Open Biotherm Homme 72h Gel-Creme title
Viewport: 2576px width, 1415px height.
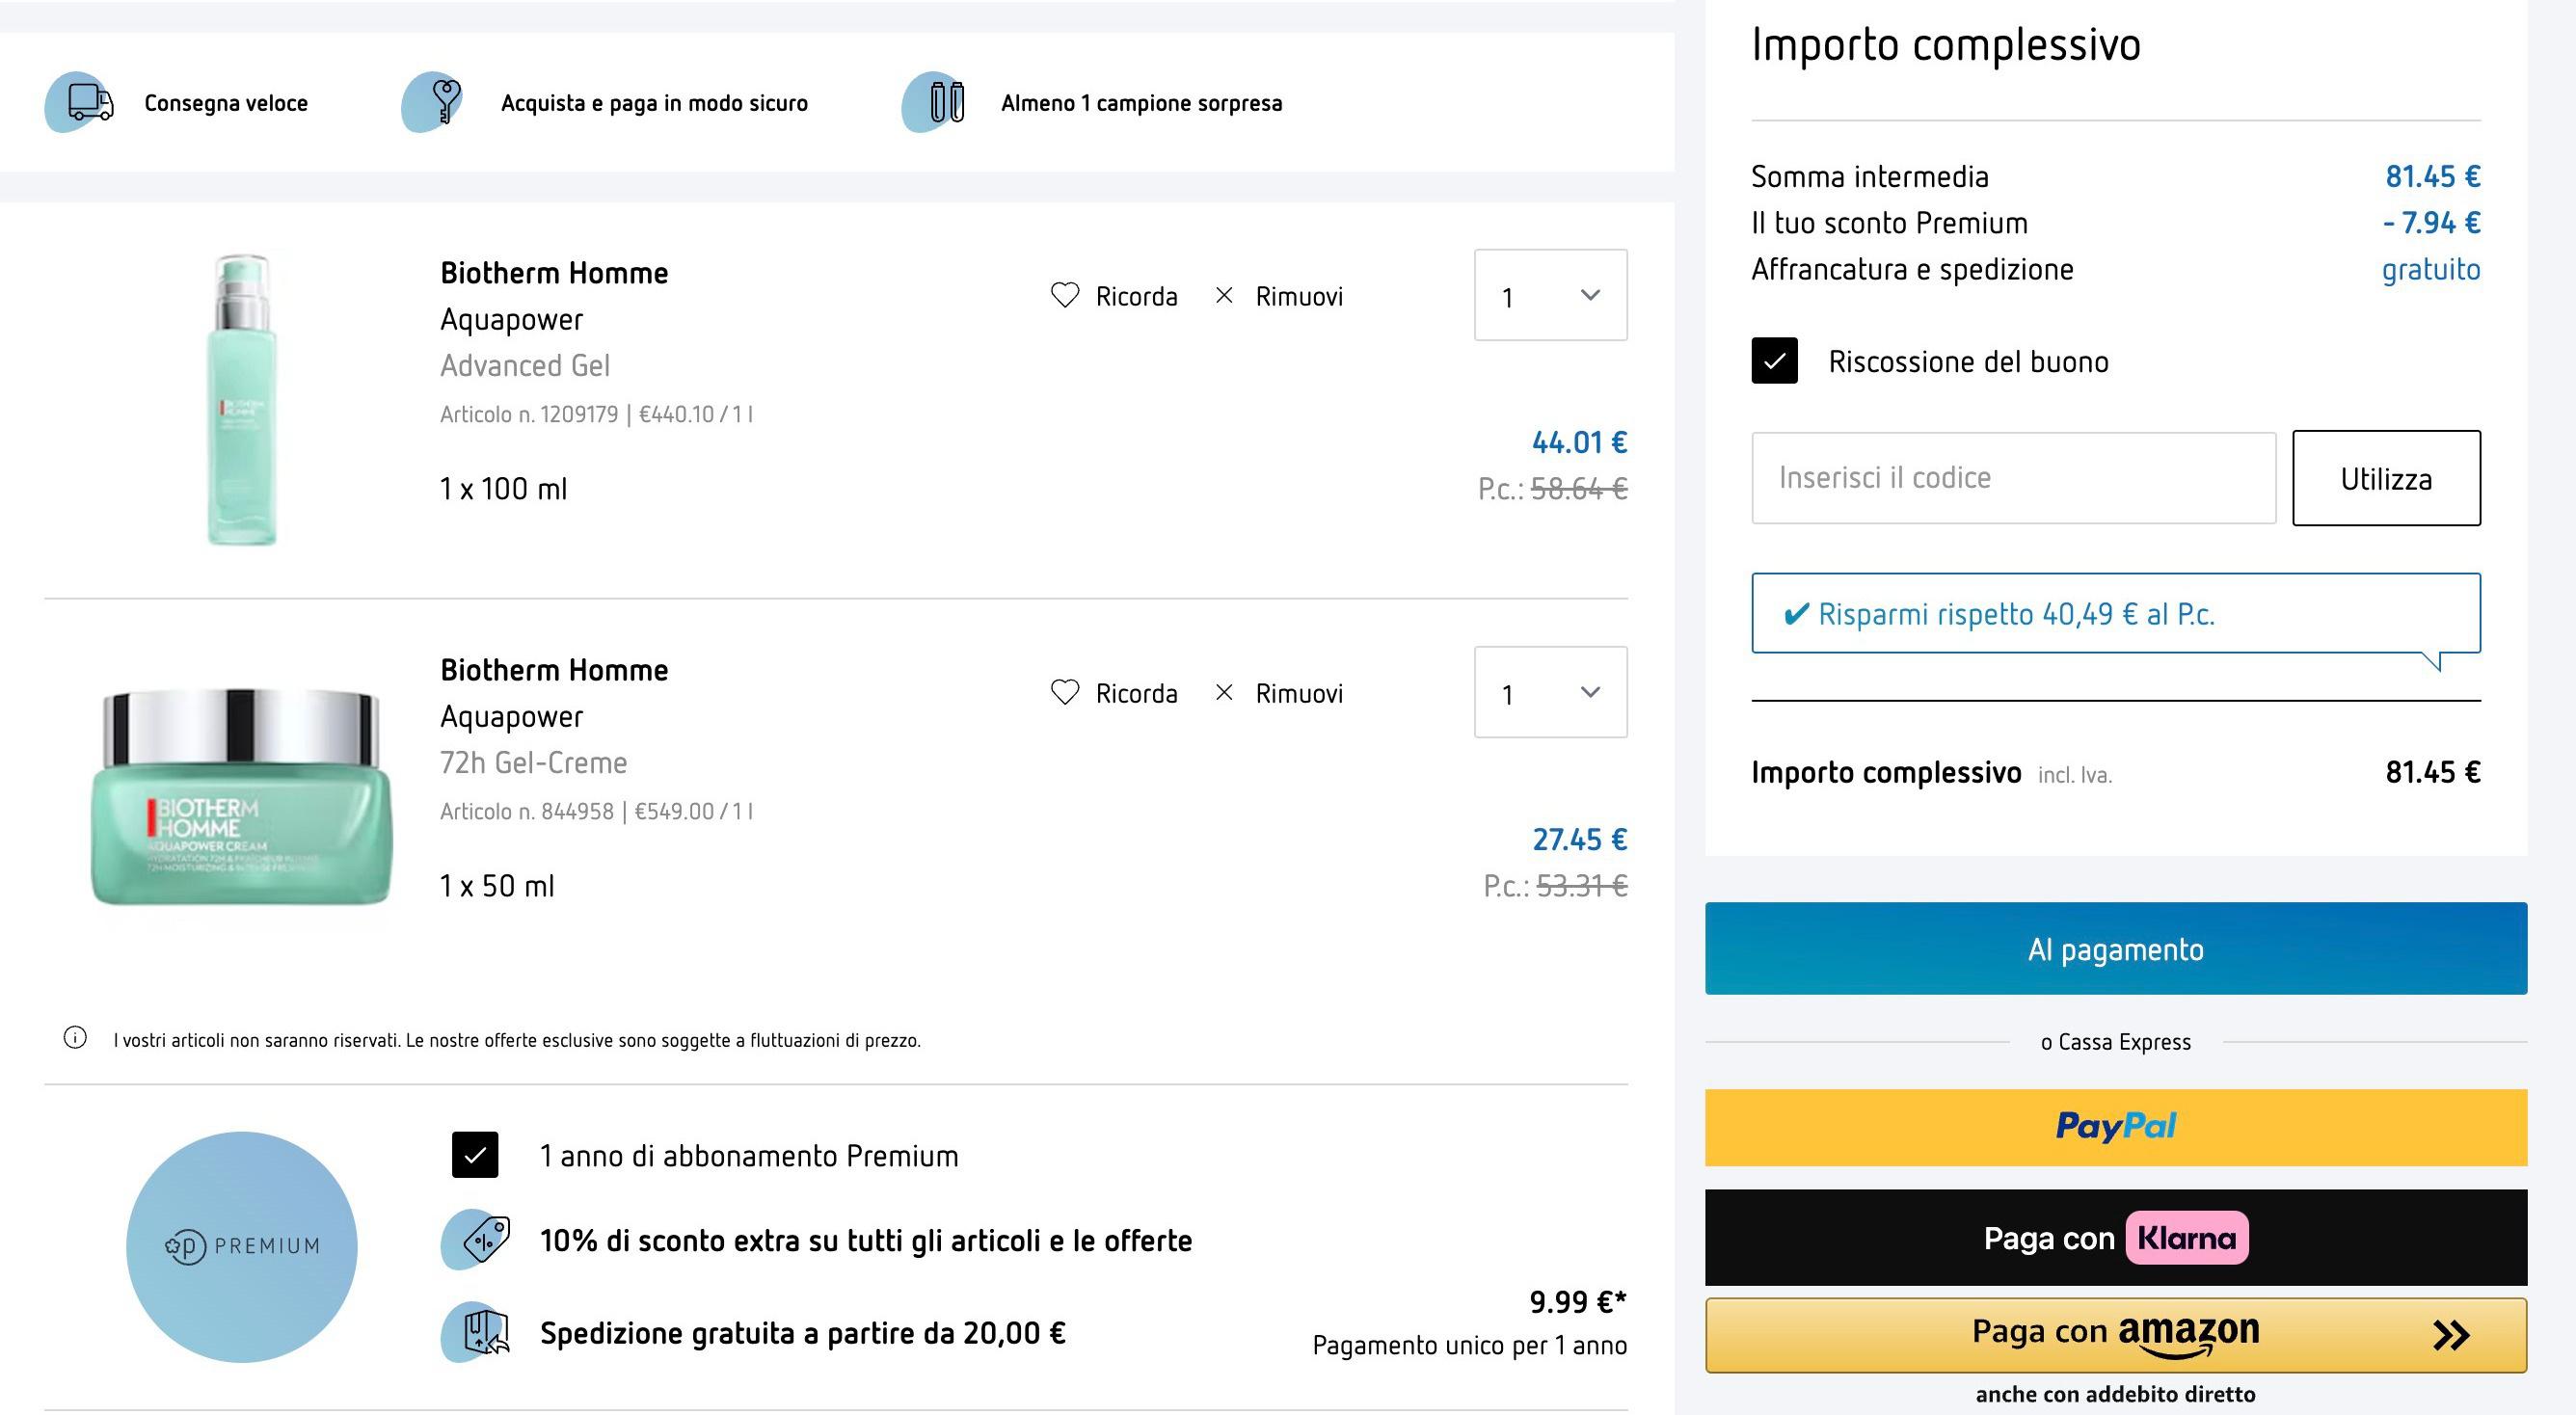pyautogui.click(x=554, y=670)
